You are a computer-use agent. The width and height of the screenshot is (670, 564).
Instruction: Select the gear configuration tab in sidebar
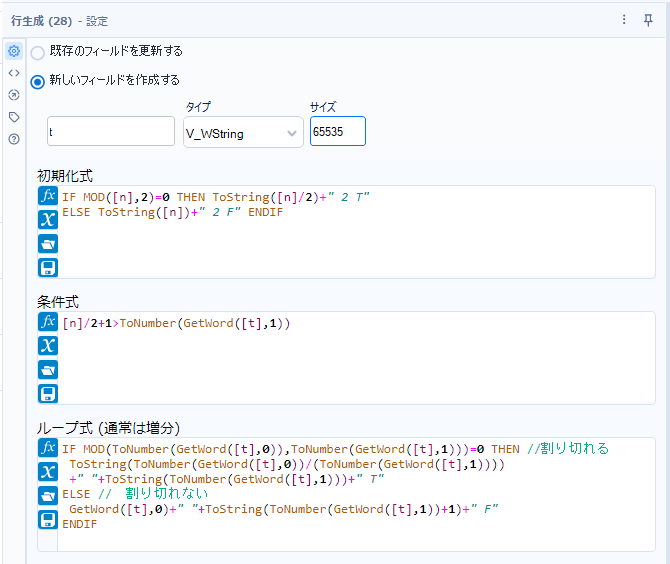(x=14, y=51)
